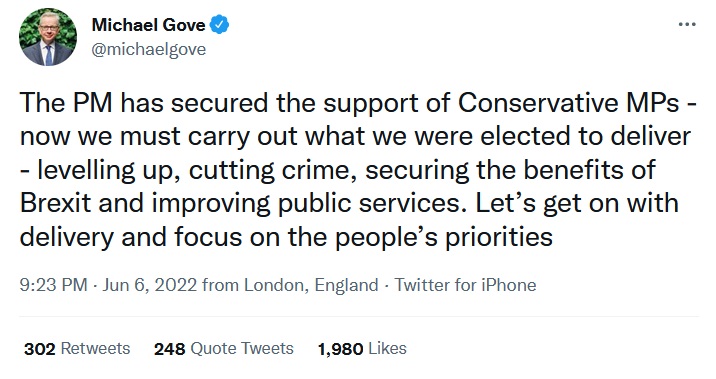
Task: Click the Retweets label word
Action: [95, 348]
